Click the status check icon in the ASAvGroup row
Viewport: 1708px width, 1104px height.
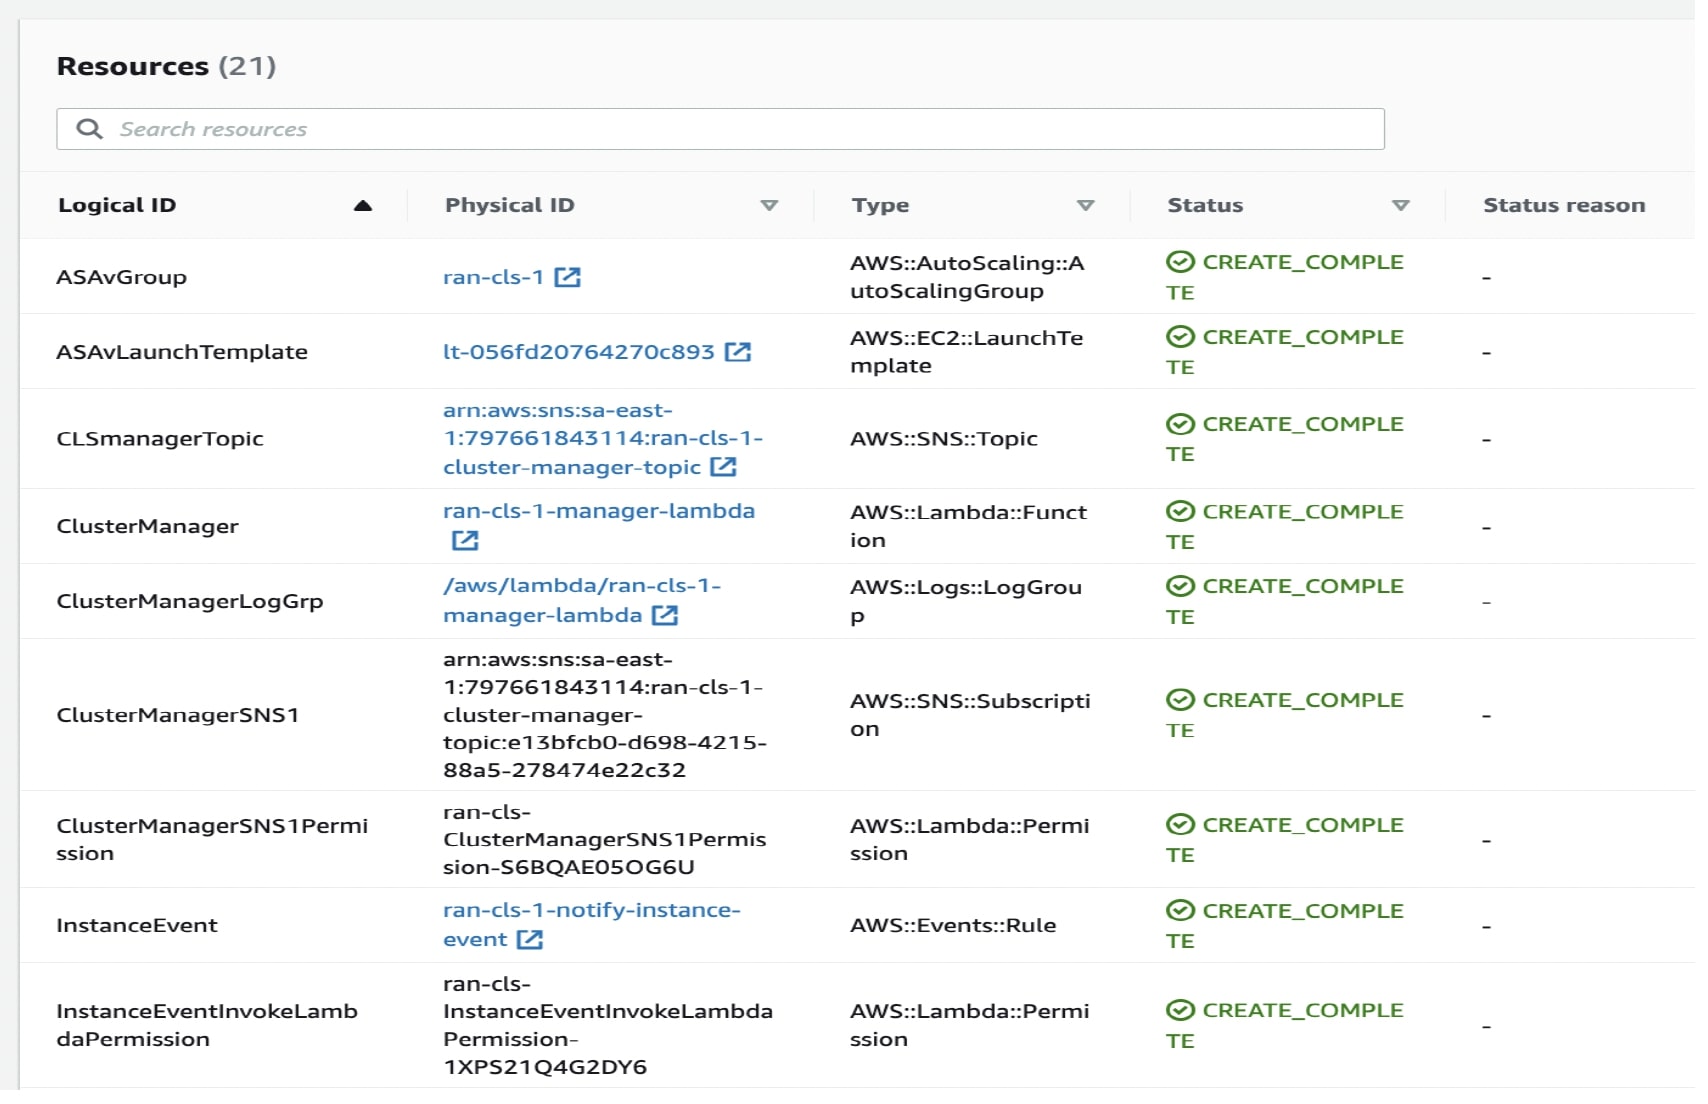pos(1180,262)
